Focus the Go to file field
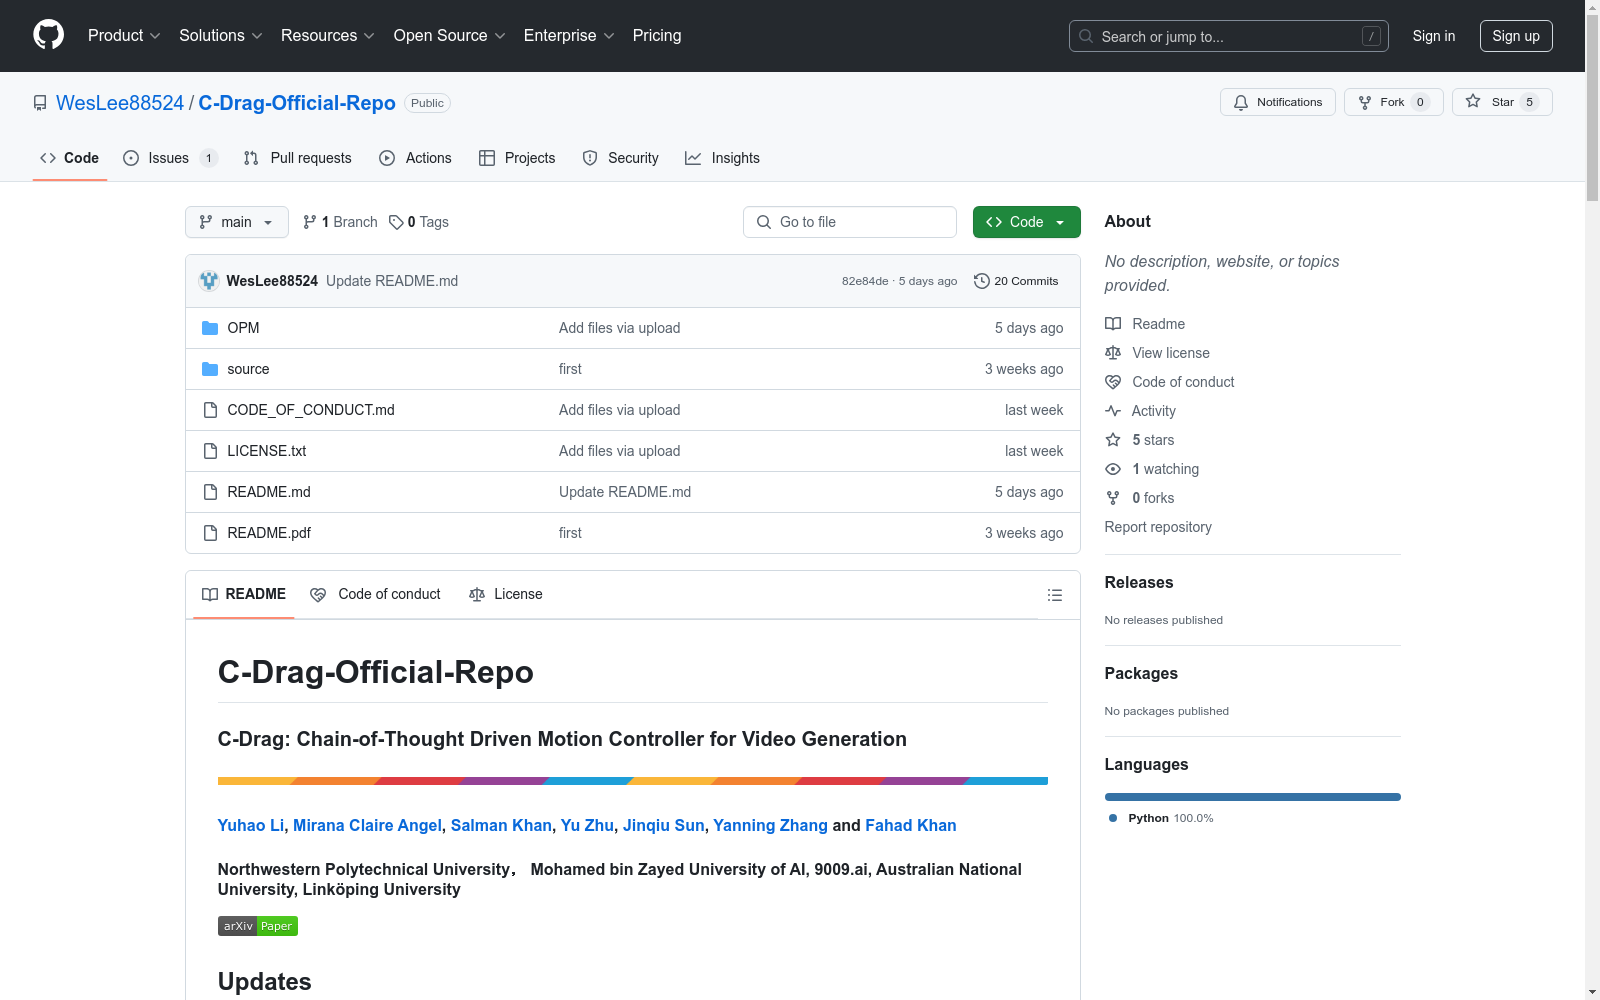Screen dimensions: 1600x1000 pyautogui.click(x=850, y=222)
